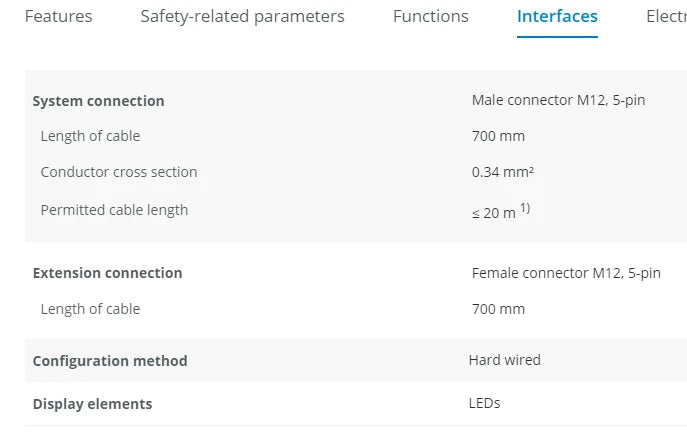Open the Features tab
This screenshot has width=687, height=435.
[x=58, y=17]
